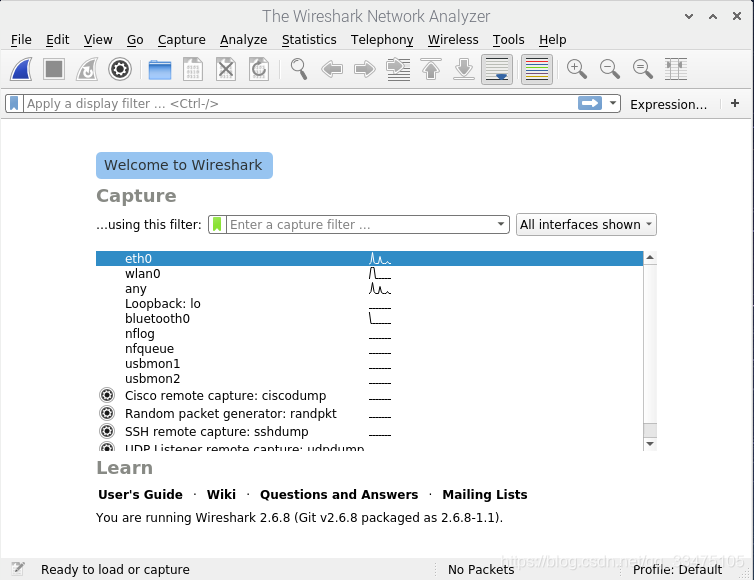This screenshot has height=580, width=754.
Task: Start capturing packets with the shark fin icon
Action: pyautogui.click(x=21, y=69)
